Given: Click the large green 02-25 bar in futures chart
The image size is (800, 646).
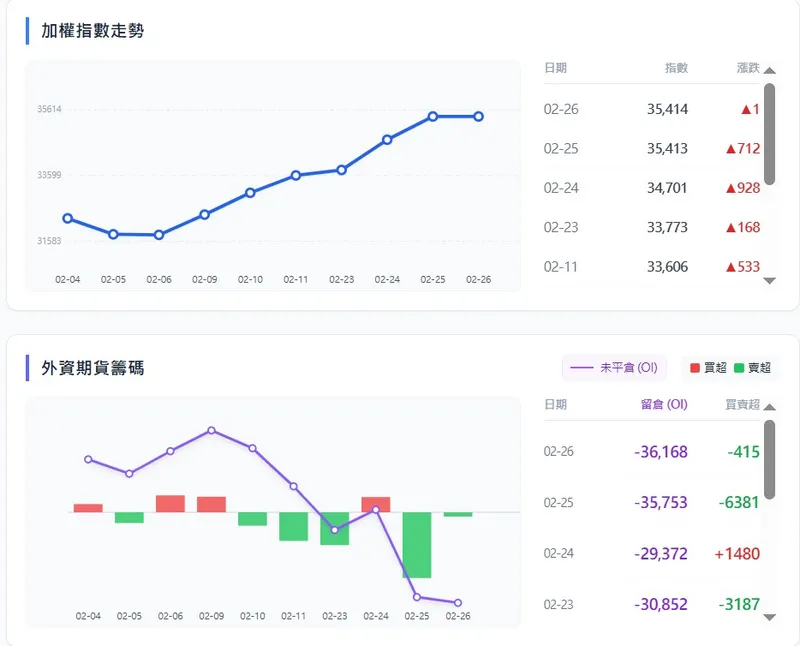Looking at the screenshot, I should [417, 545].
